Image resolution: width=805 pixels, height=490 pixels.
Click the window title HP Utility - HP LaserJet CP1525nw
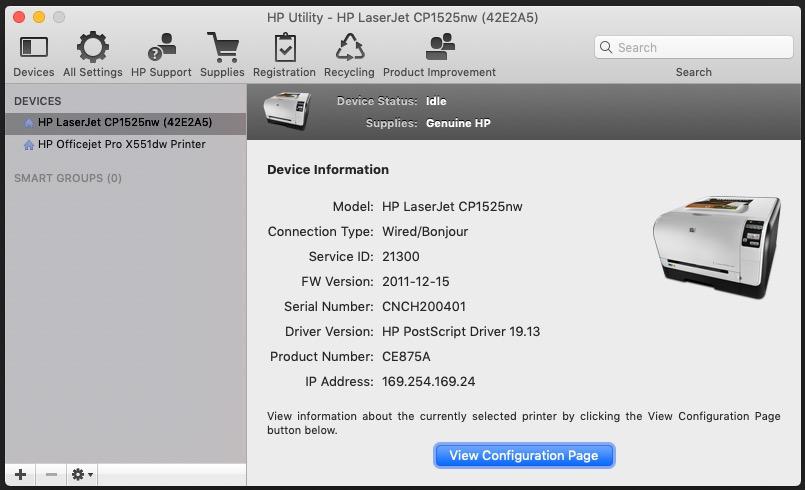[402, 17]
